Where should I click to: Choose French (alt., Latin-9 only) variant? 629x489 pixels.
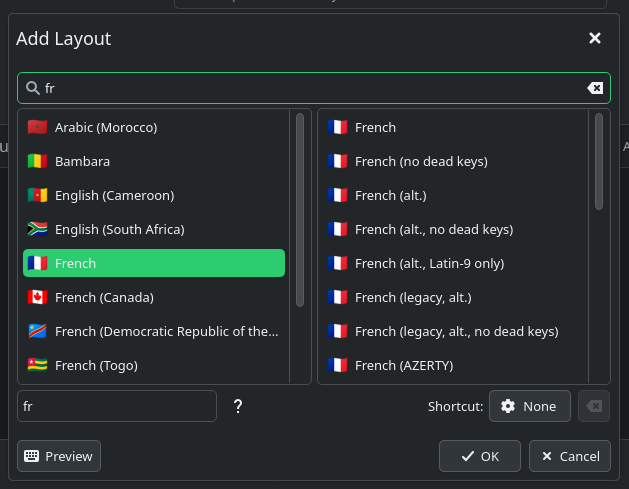[x=429, y=263]
